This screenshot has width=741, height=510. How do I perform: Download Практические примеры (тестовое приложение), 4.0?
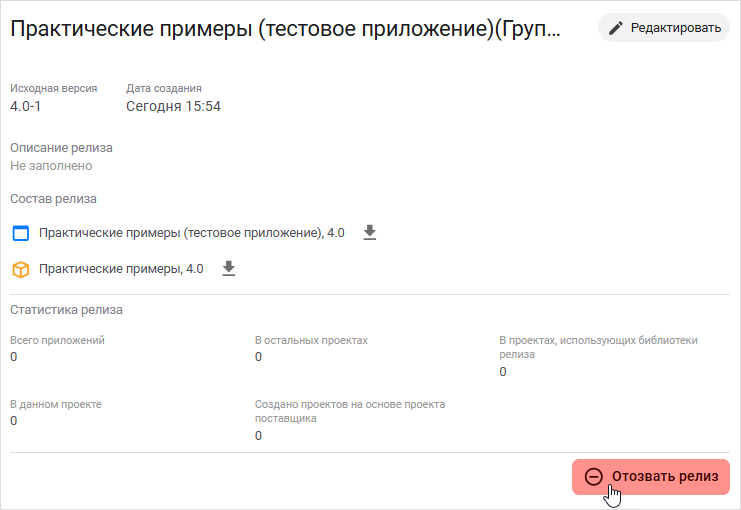pyautogui.click(x=370, y=233)
